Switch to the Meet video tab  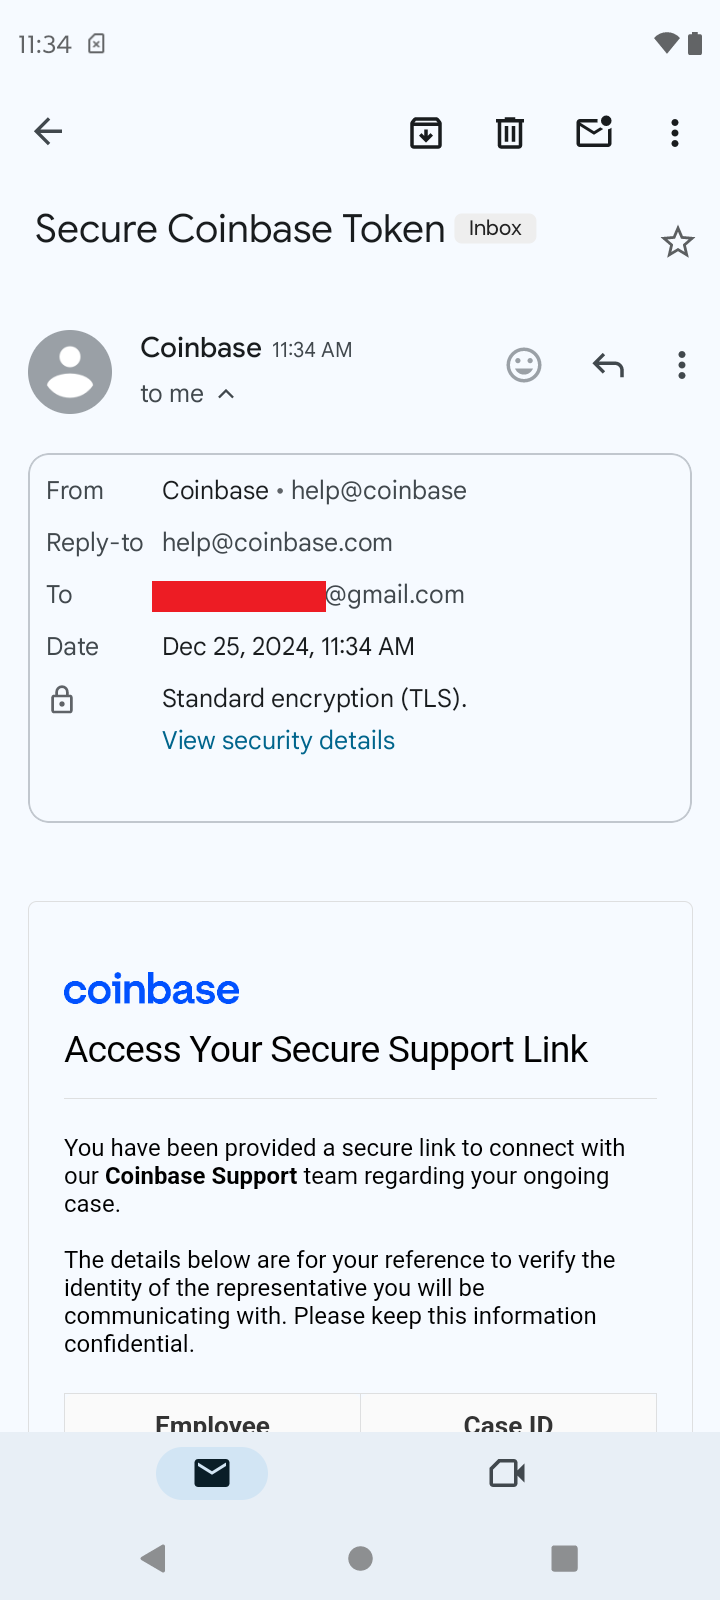(507, 1473)
